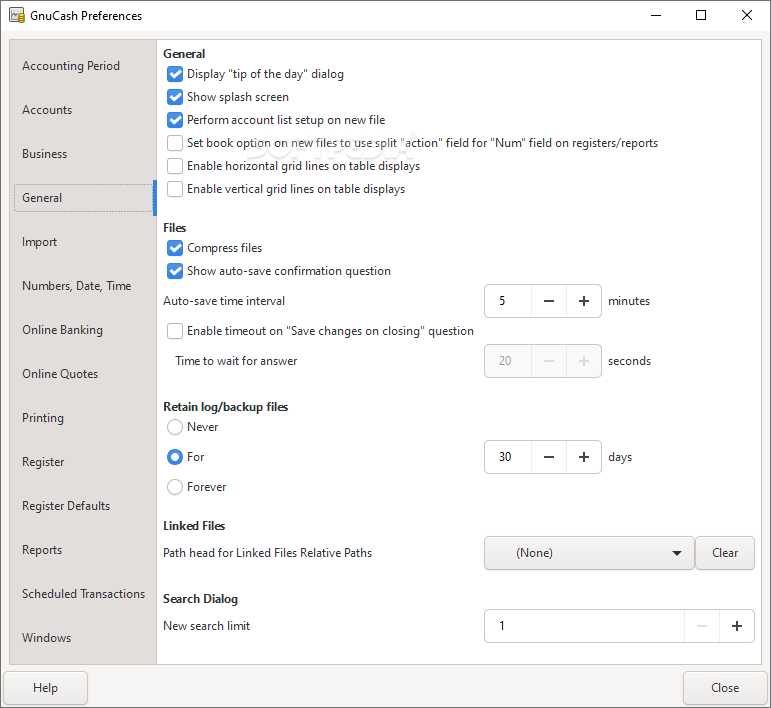The image size is (771, 708).
Task: Open the Online Quotes tab
Action: click(83, 374)
